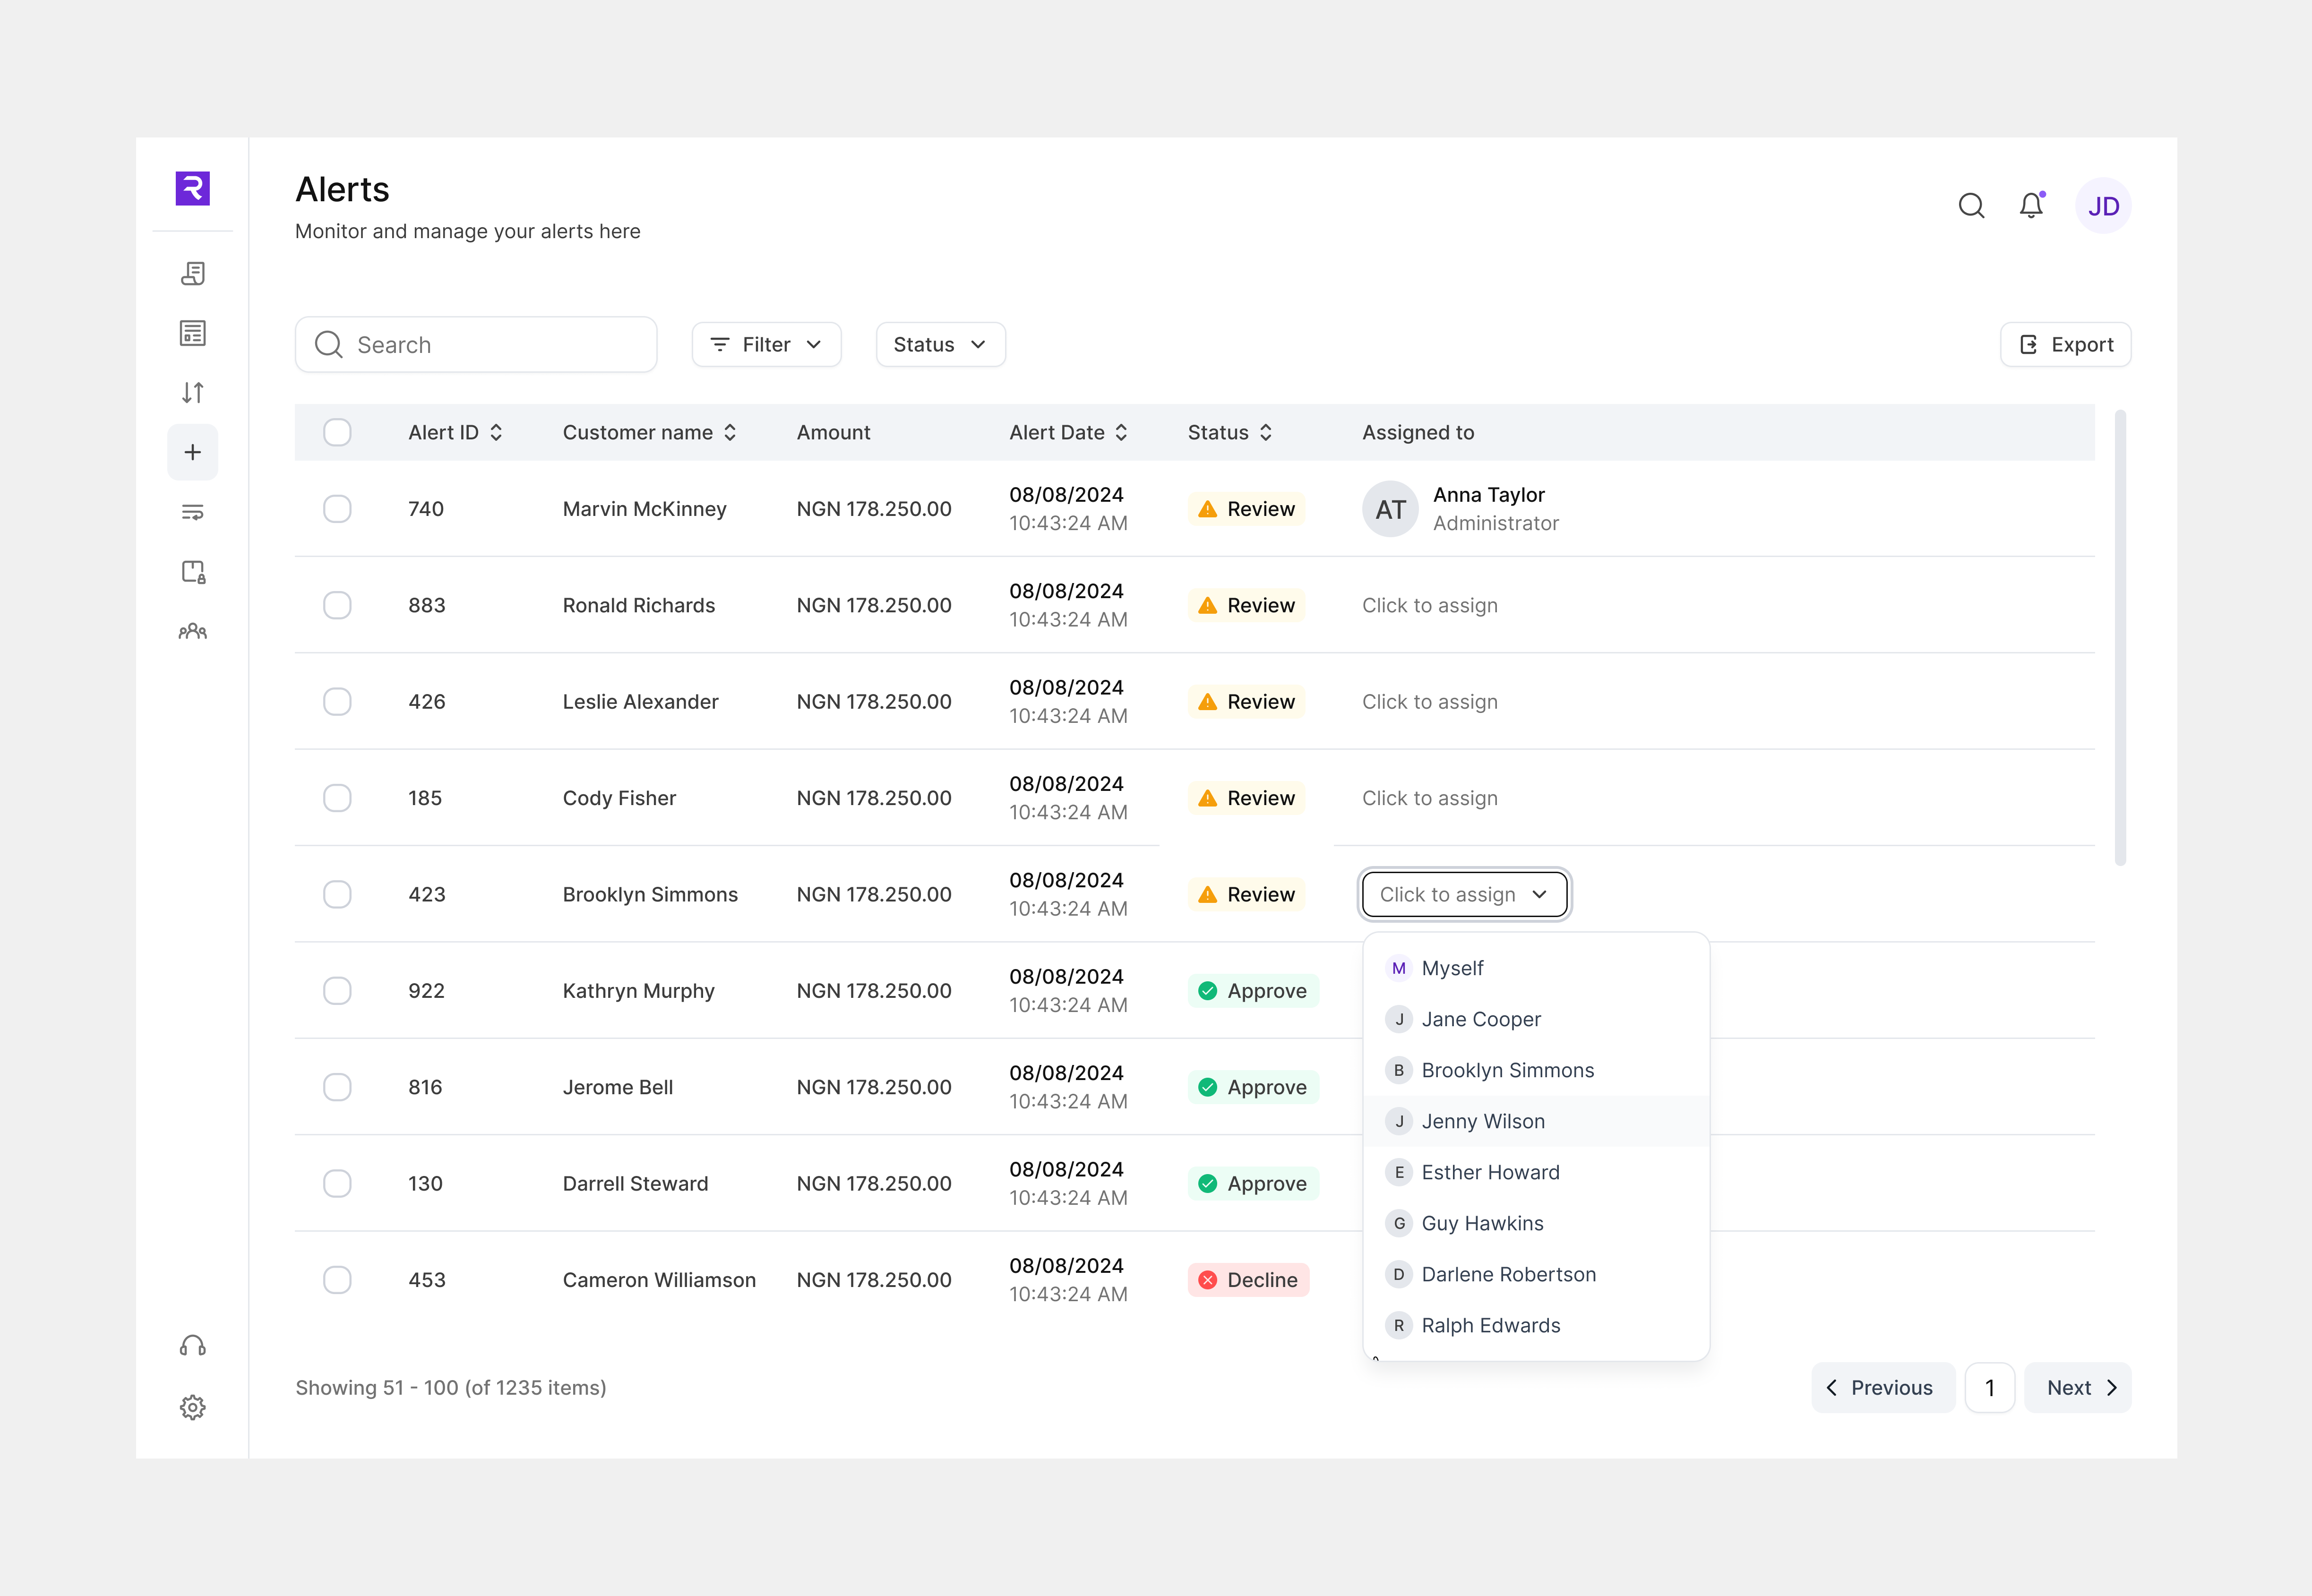Click the Amount column header
Viewport: 2312px width, 1596px height.
tap(833, 432)
